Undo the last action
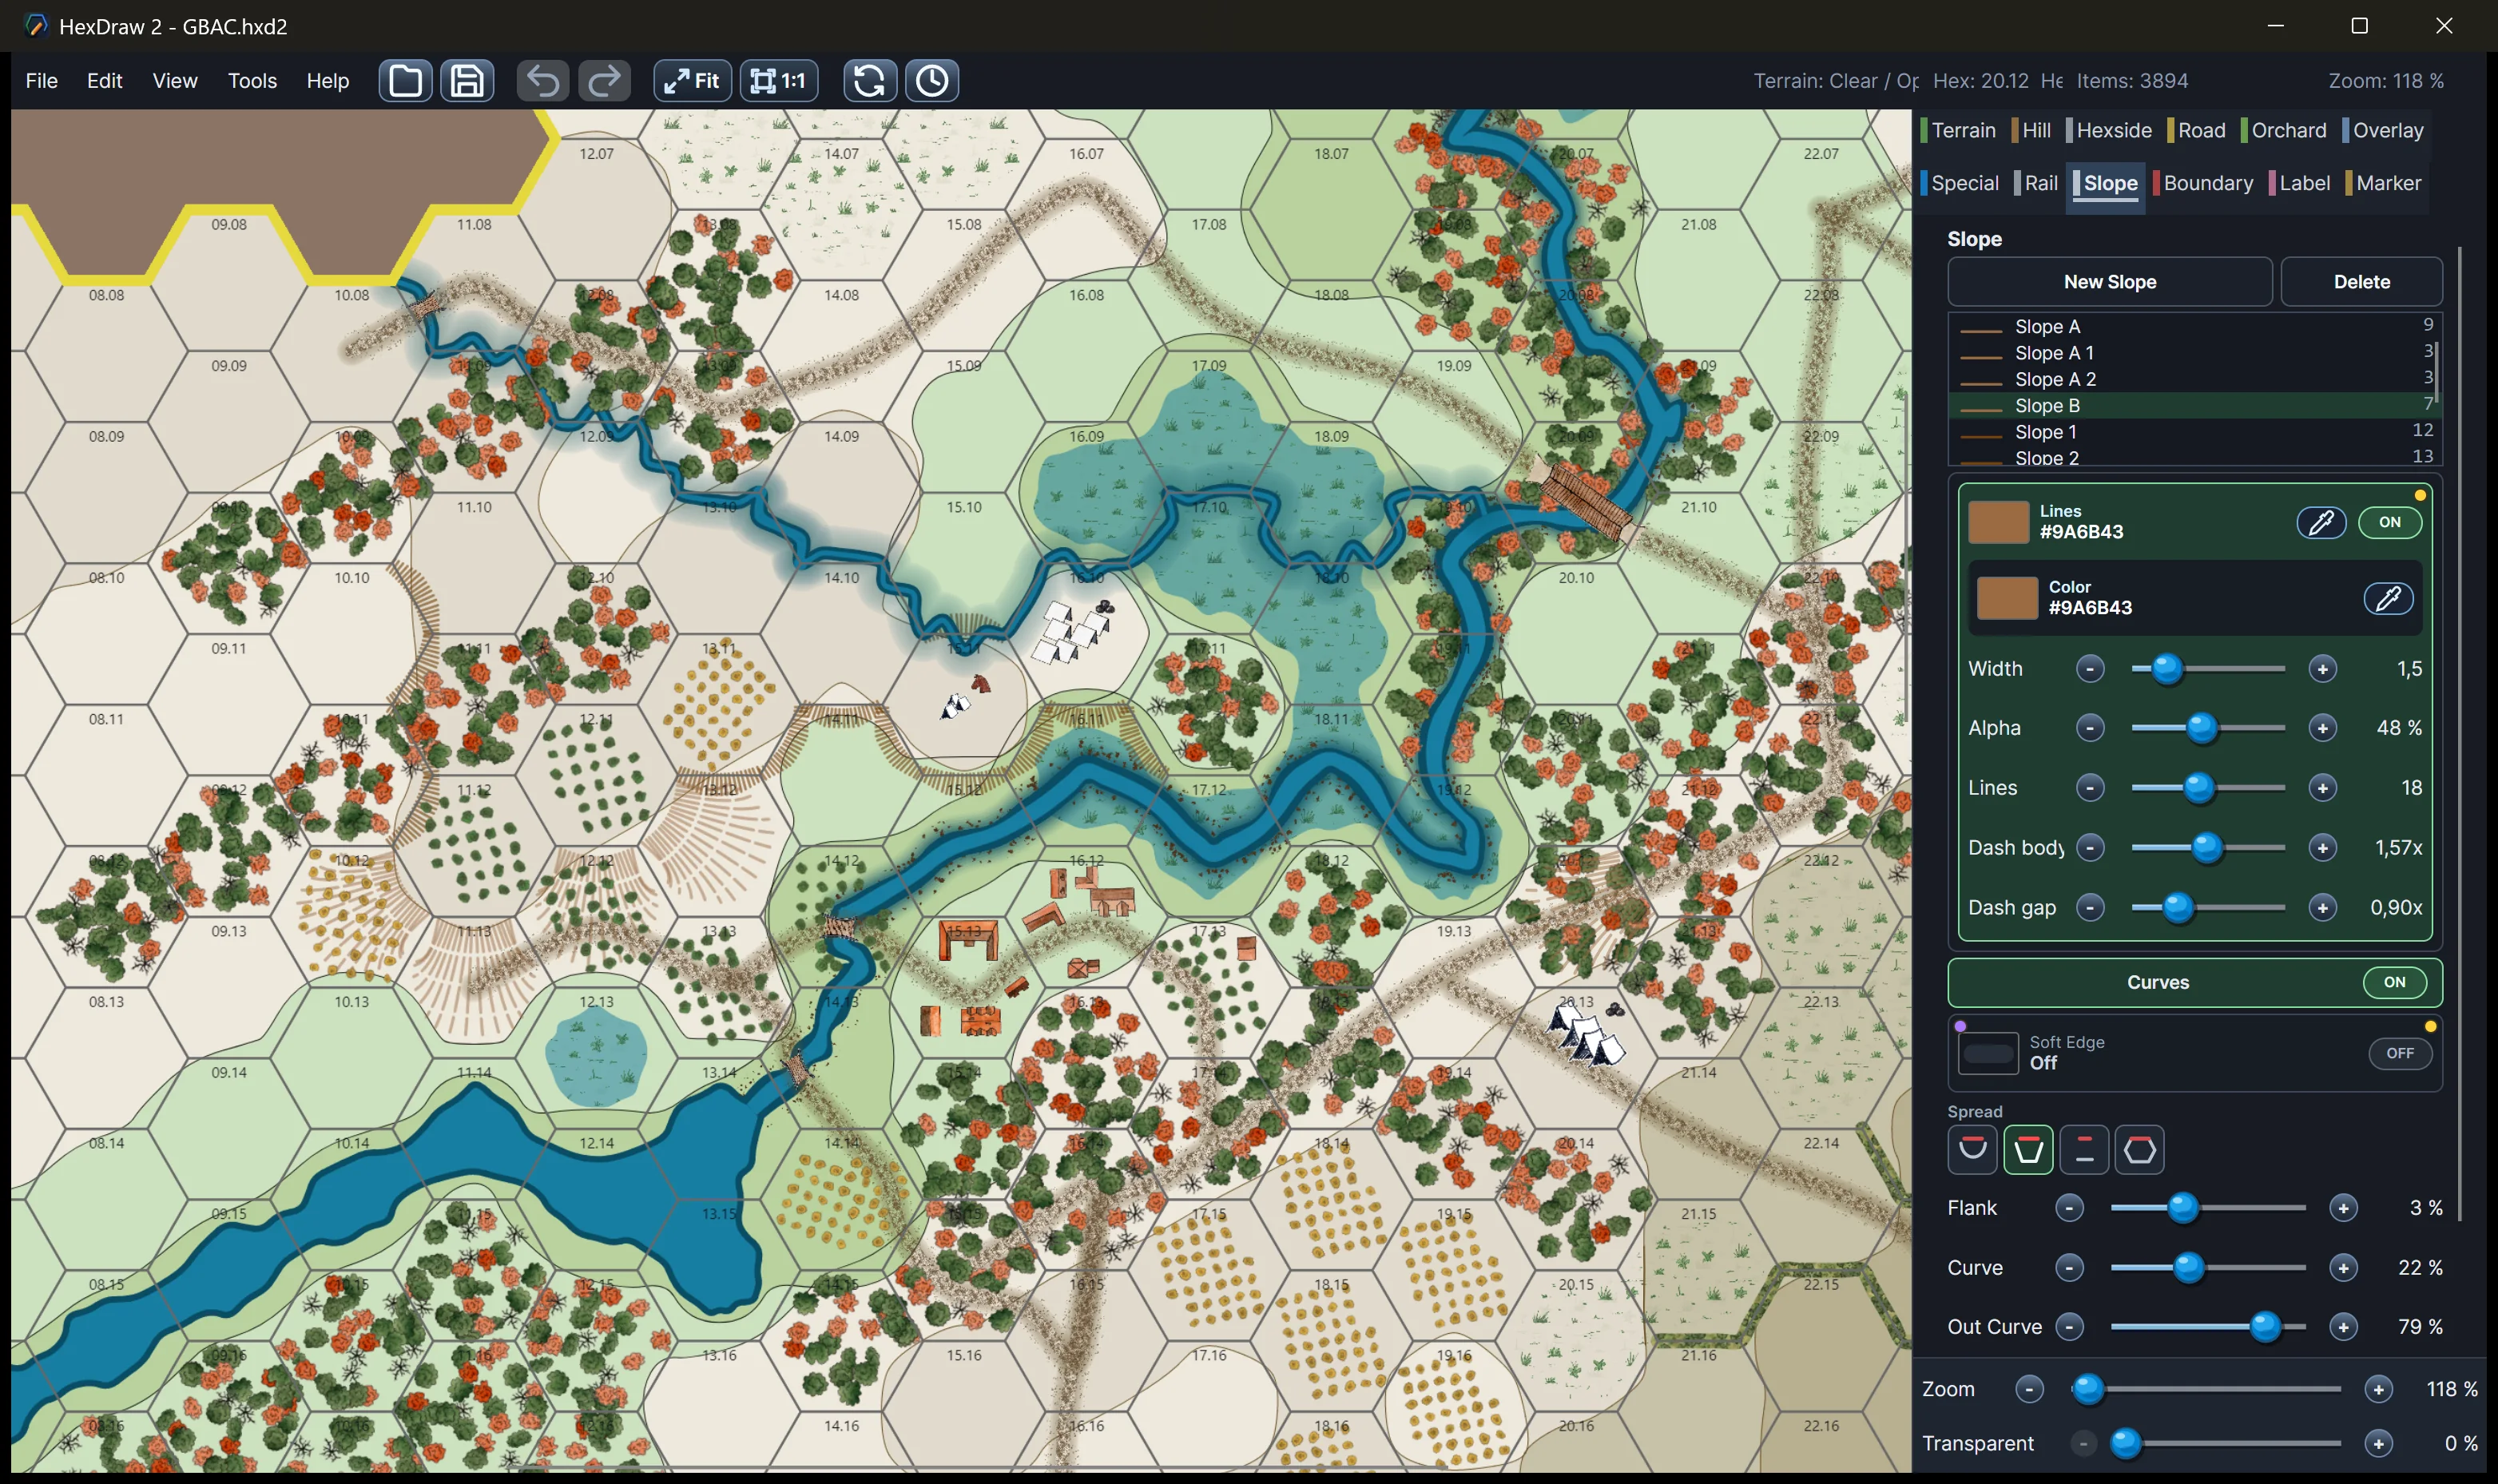Screen dimensions: 2498x1484 coord(543,81)
